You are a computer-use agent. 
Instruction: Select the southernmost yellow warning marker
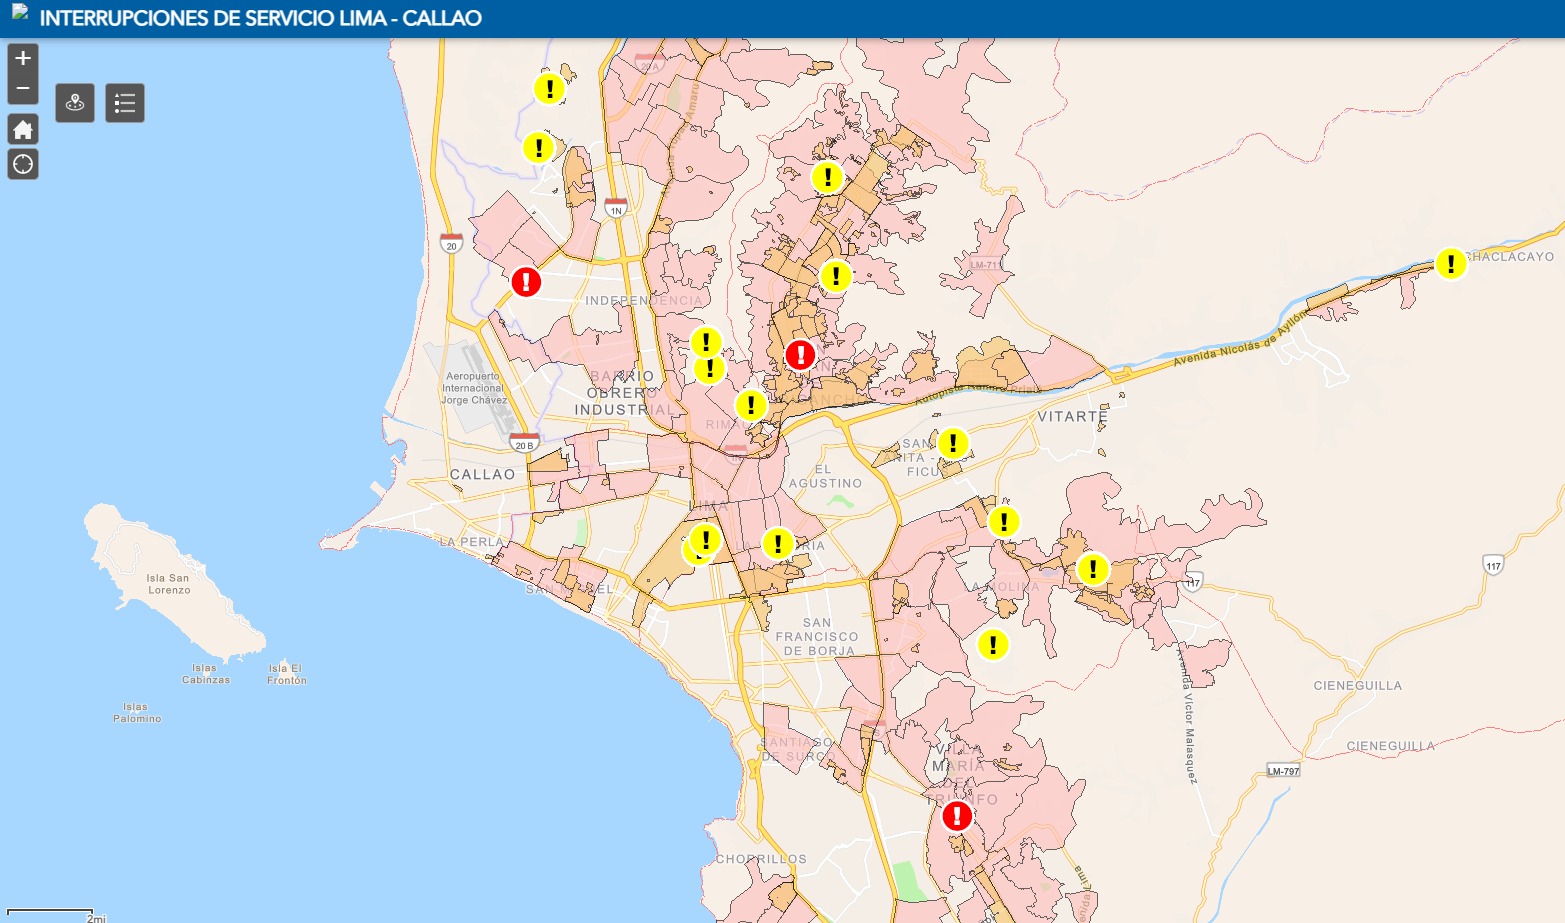[992, 645]
